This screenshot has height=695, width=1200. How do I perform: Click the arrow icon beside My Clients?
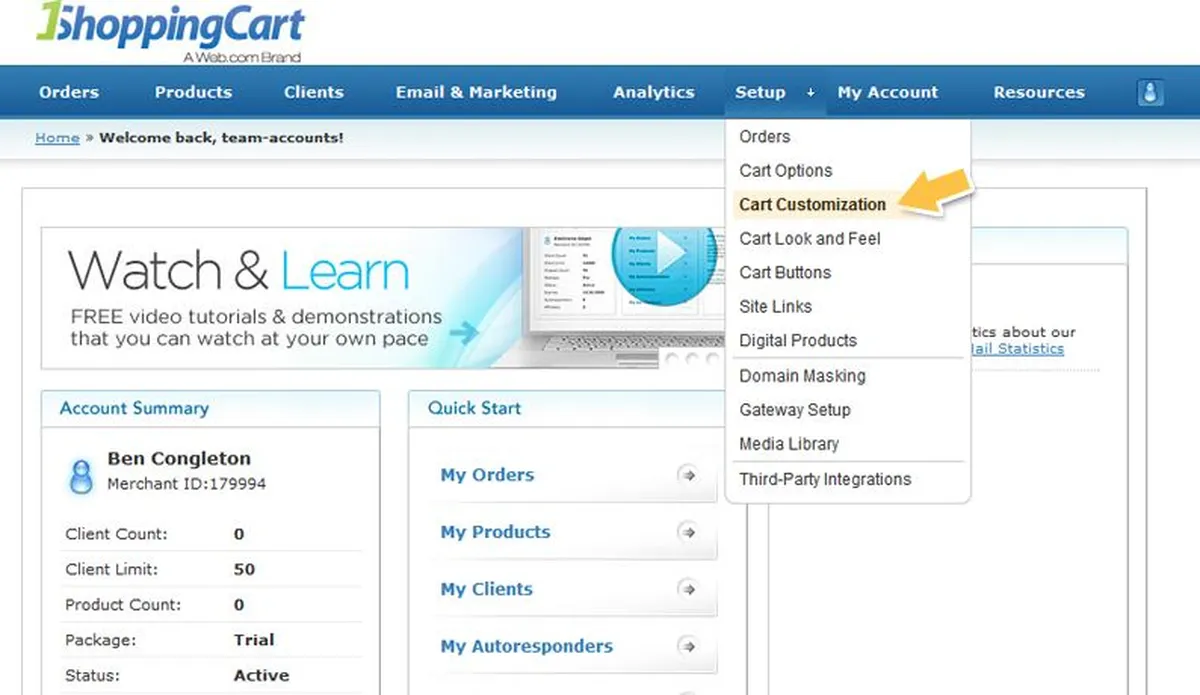pyautogui.click(x=687, y=589)
